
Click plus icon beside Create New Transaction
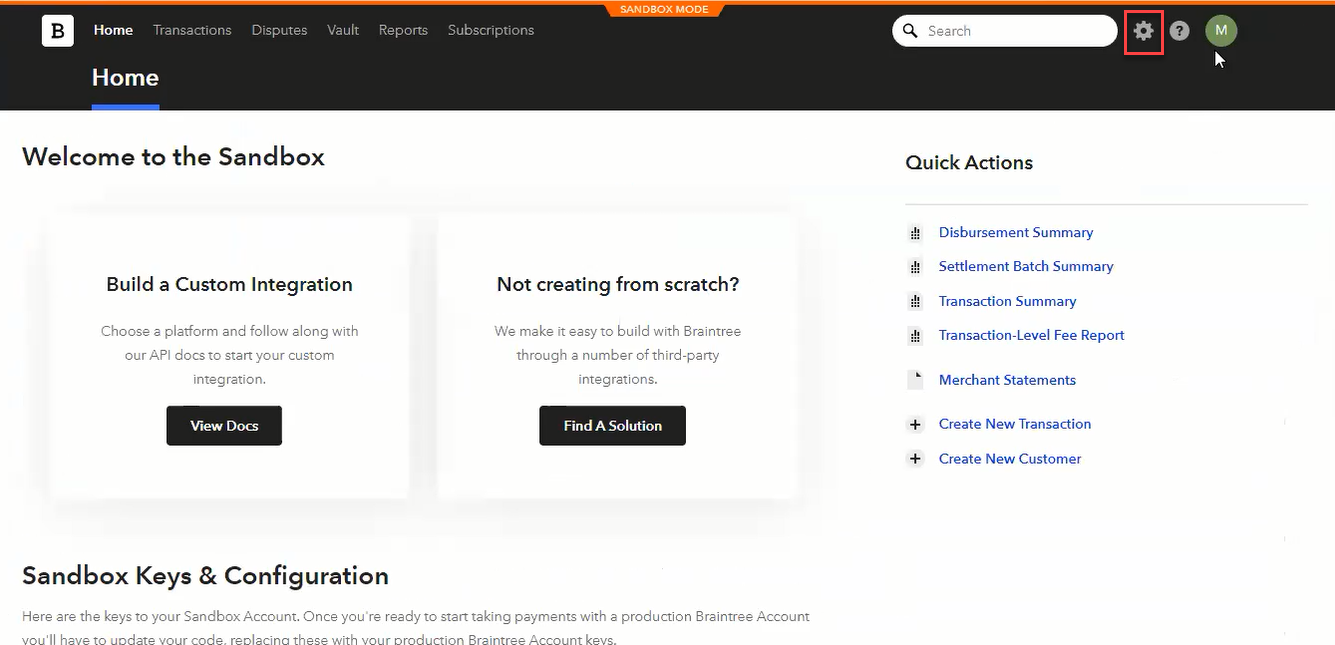coord(915,424)
